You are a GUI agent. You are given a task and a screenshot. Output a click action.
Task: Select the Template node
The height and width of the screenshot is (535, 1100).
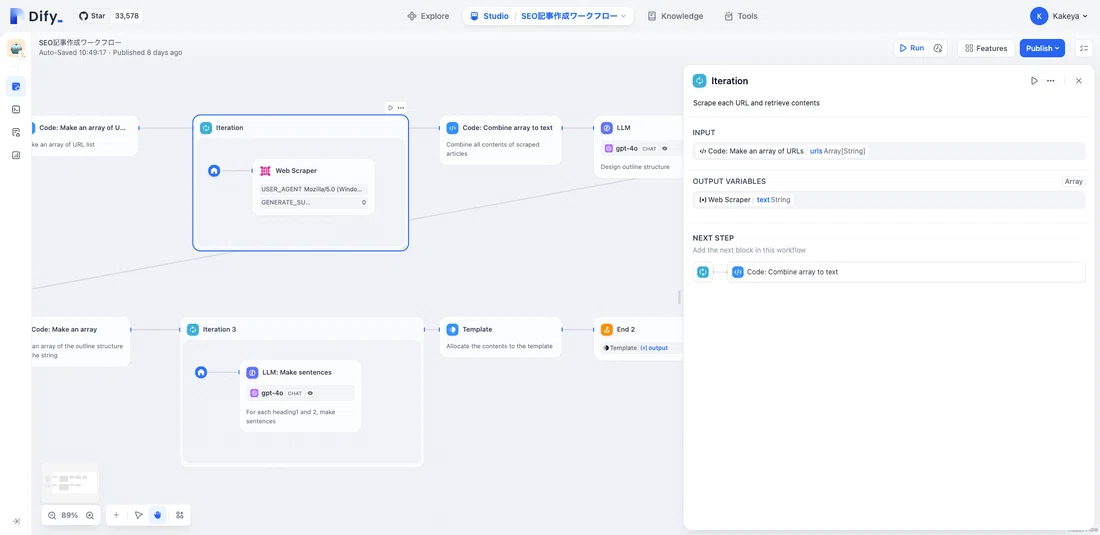click(501, 337)
